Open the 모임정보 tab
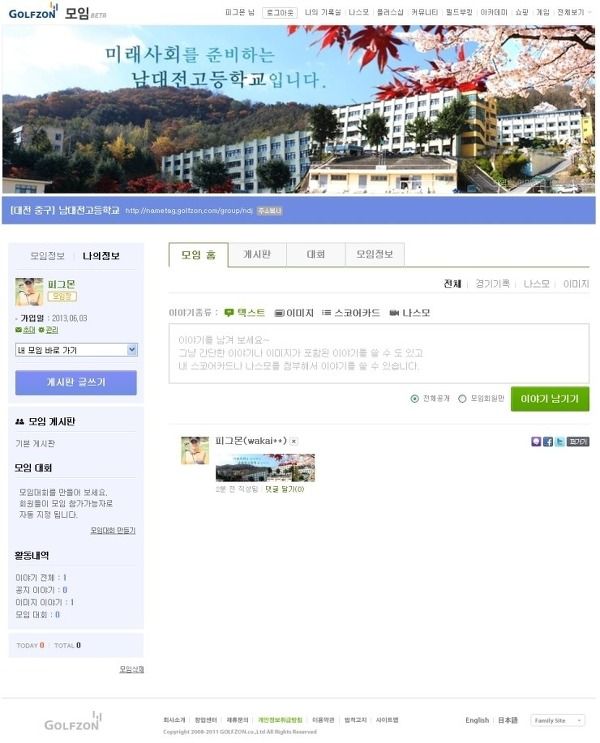This screenshot has width=600, height=743. (x=375, y=254)
